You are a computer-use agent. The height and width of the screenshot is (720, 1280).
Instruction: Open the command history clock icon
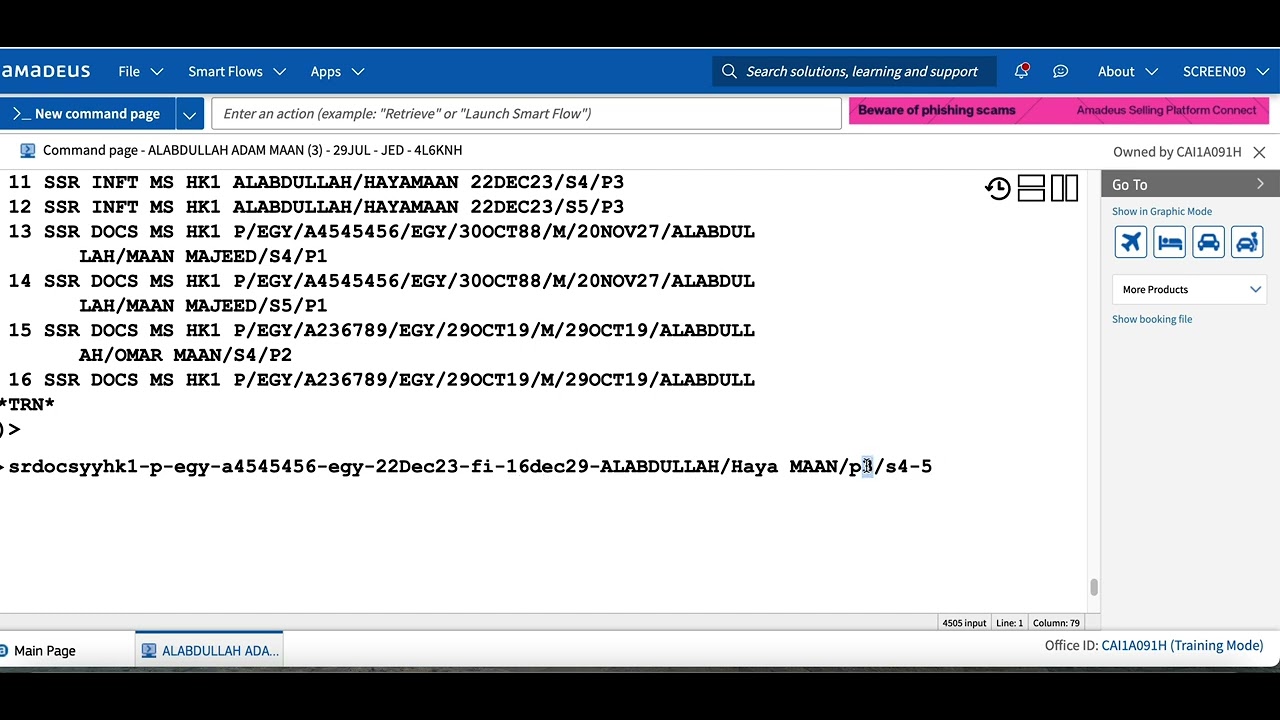[x=998, y=188]
